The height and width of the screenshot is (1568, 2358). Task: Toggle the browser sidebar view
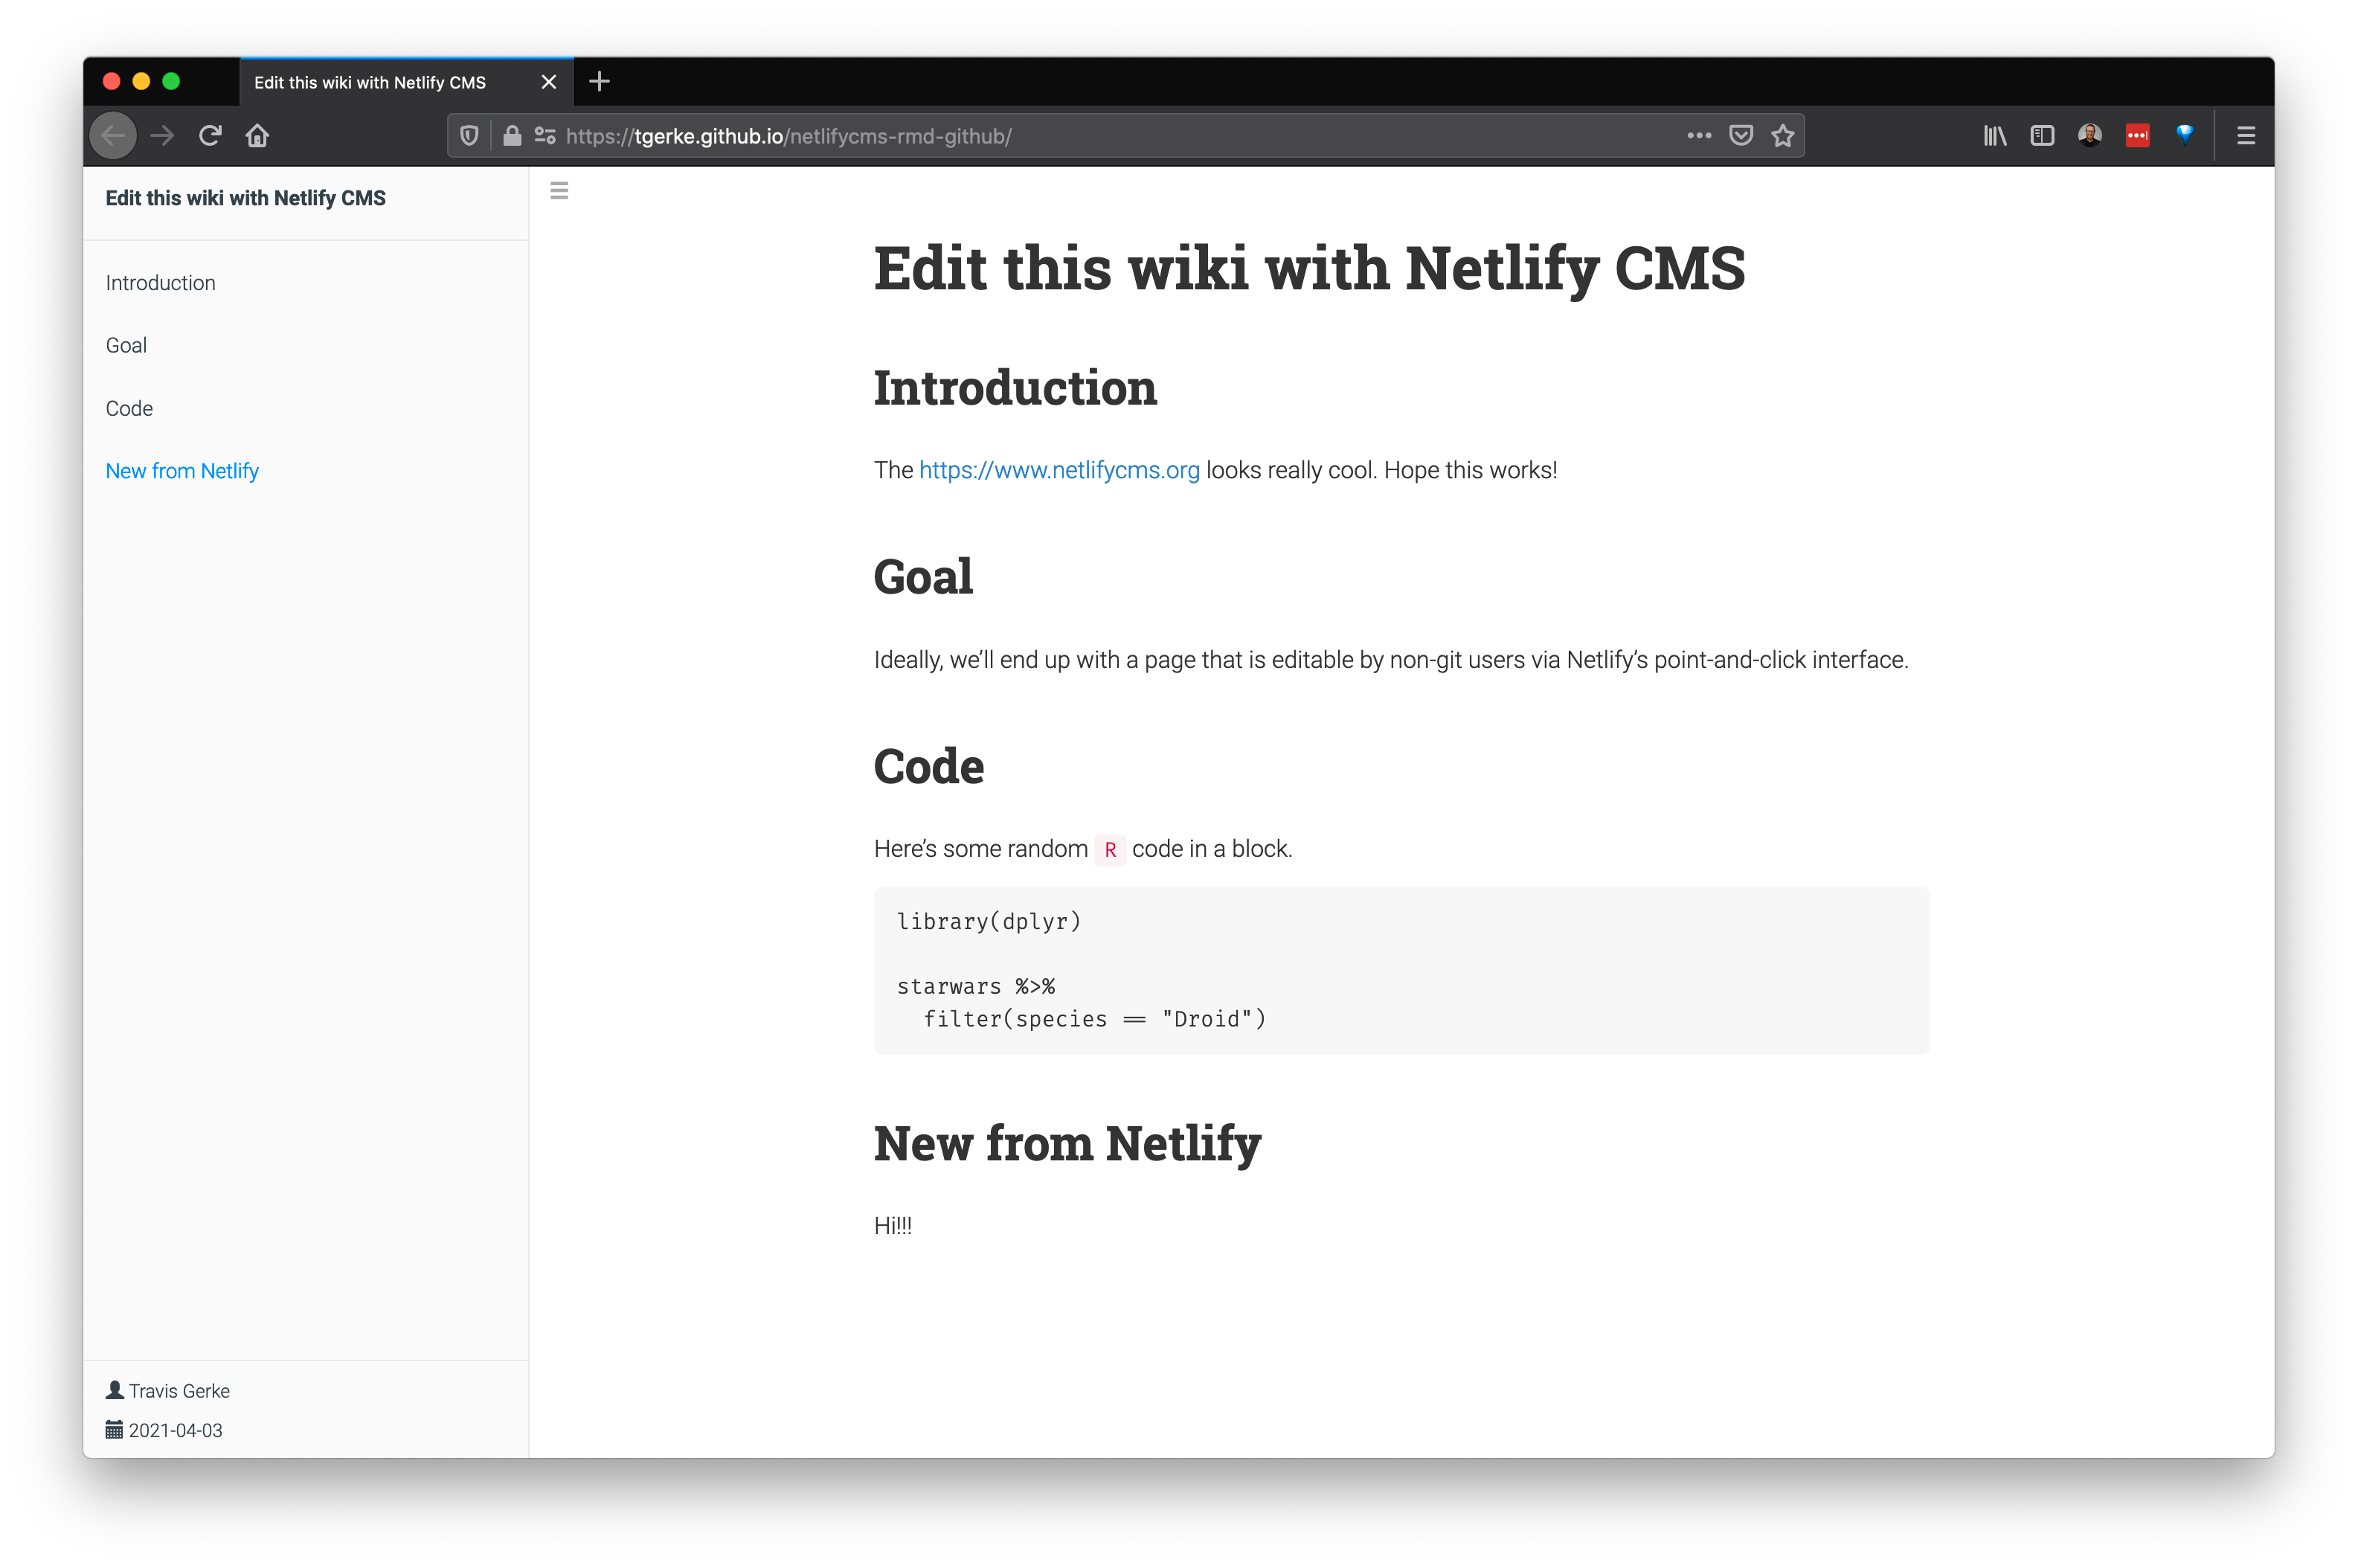[x=2041, y=135]
